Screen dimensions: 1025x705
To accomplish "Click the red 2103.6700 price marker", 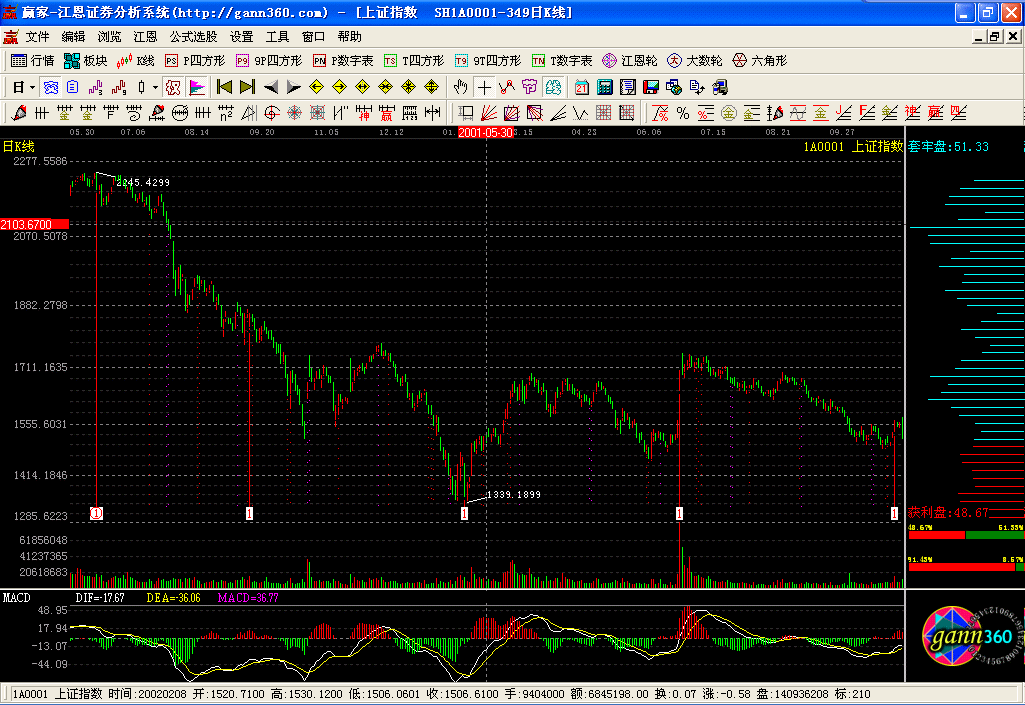I will click(34, 223).
